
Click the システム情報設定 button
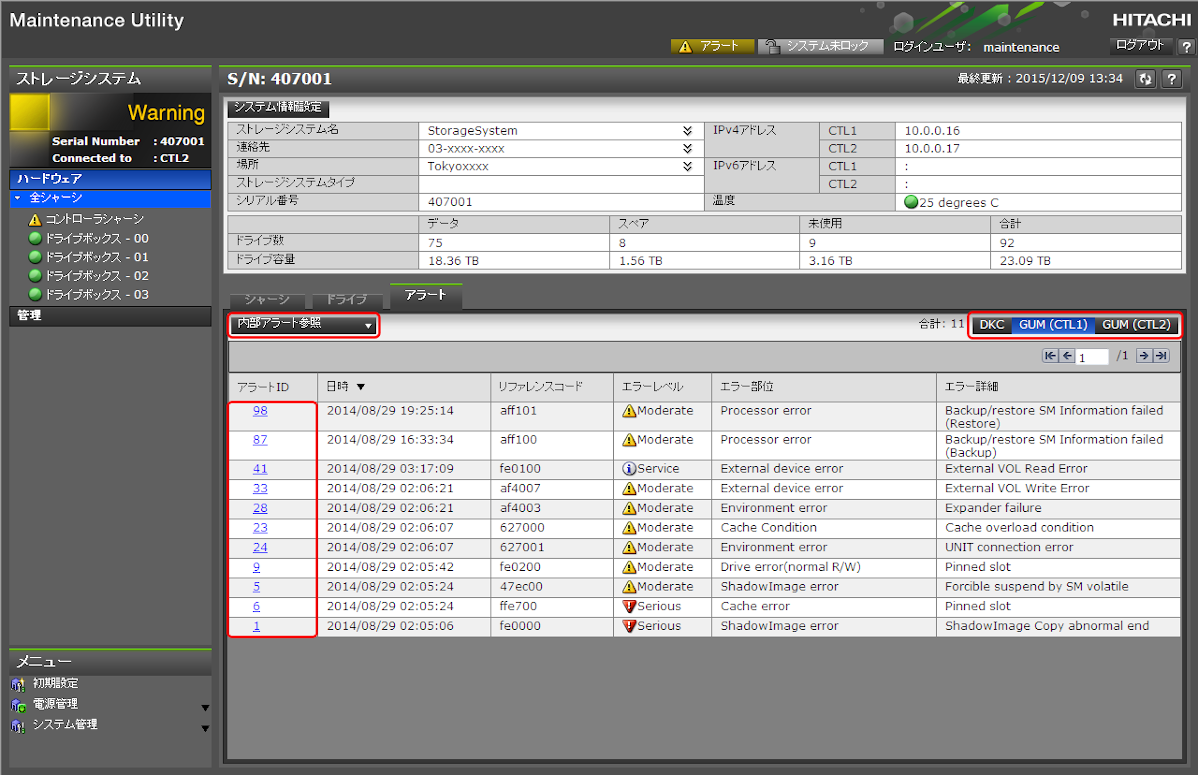pyautogui.click(x=278, y=107)
